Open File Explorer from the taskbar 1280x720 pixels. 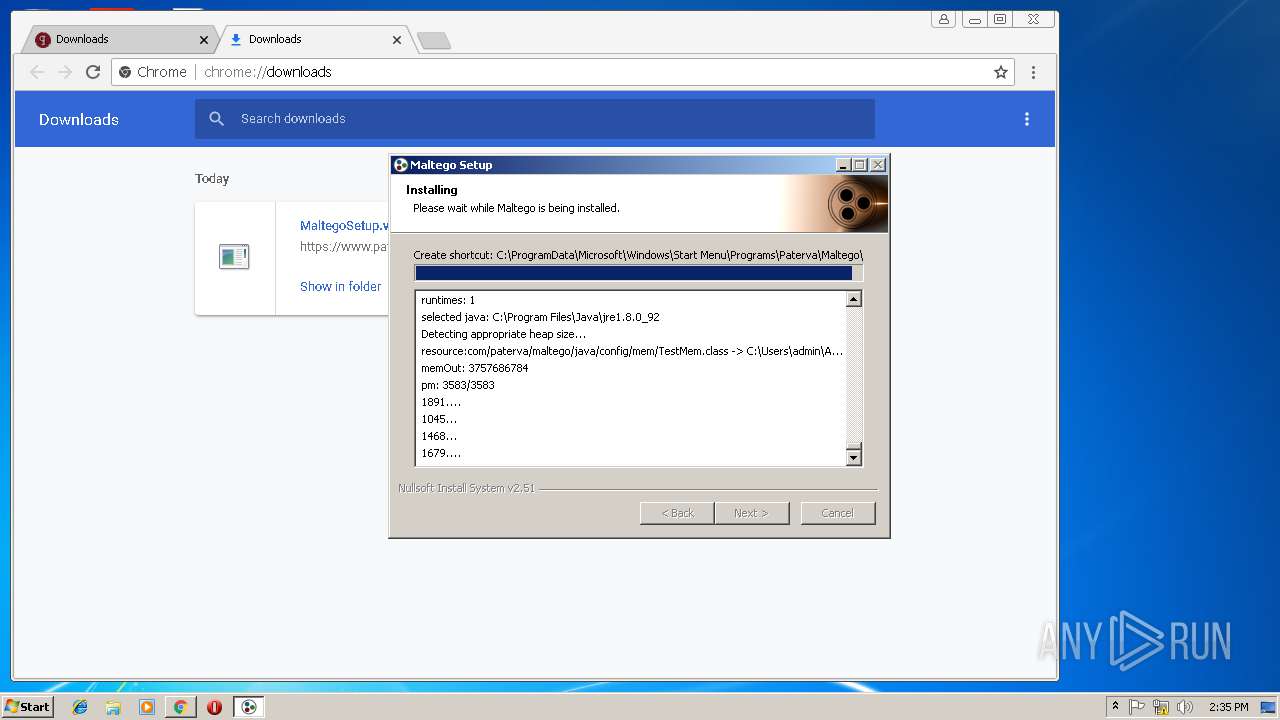[113, 707]
